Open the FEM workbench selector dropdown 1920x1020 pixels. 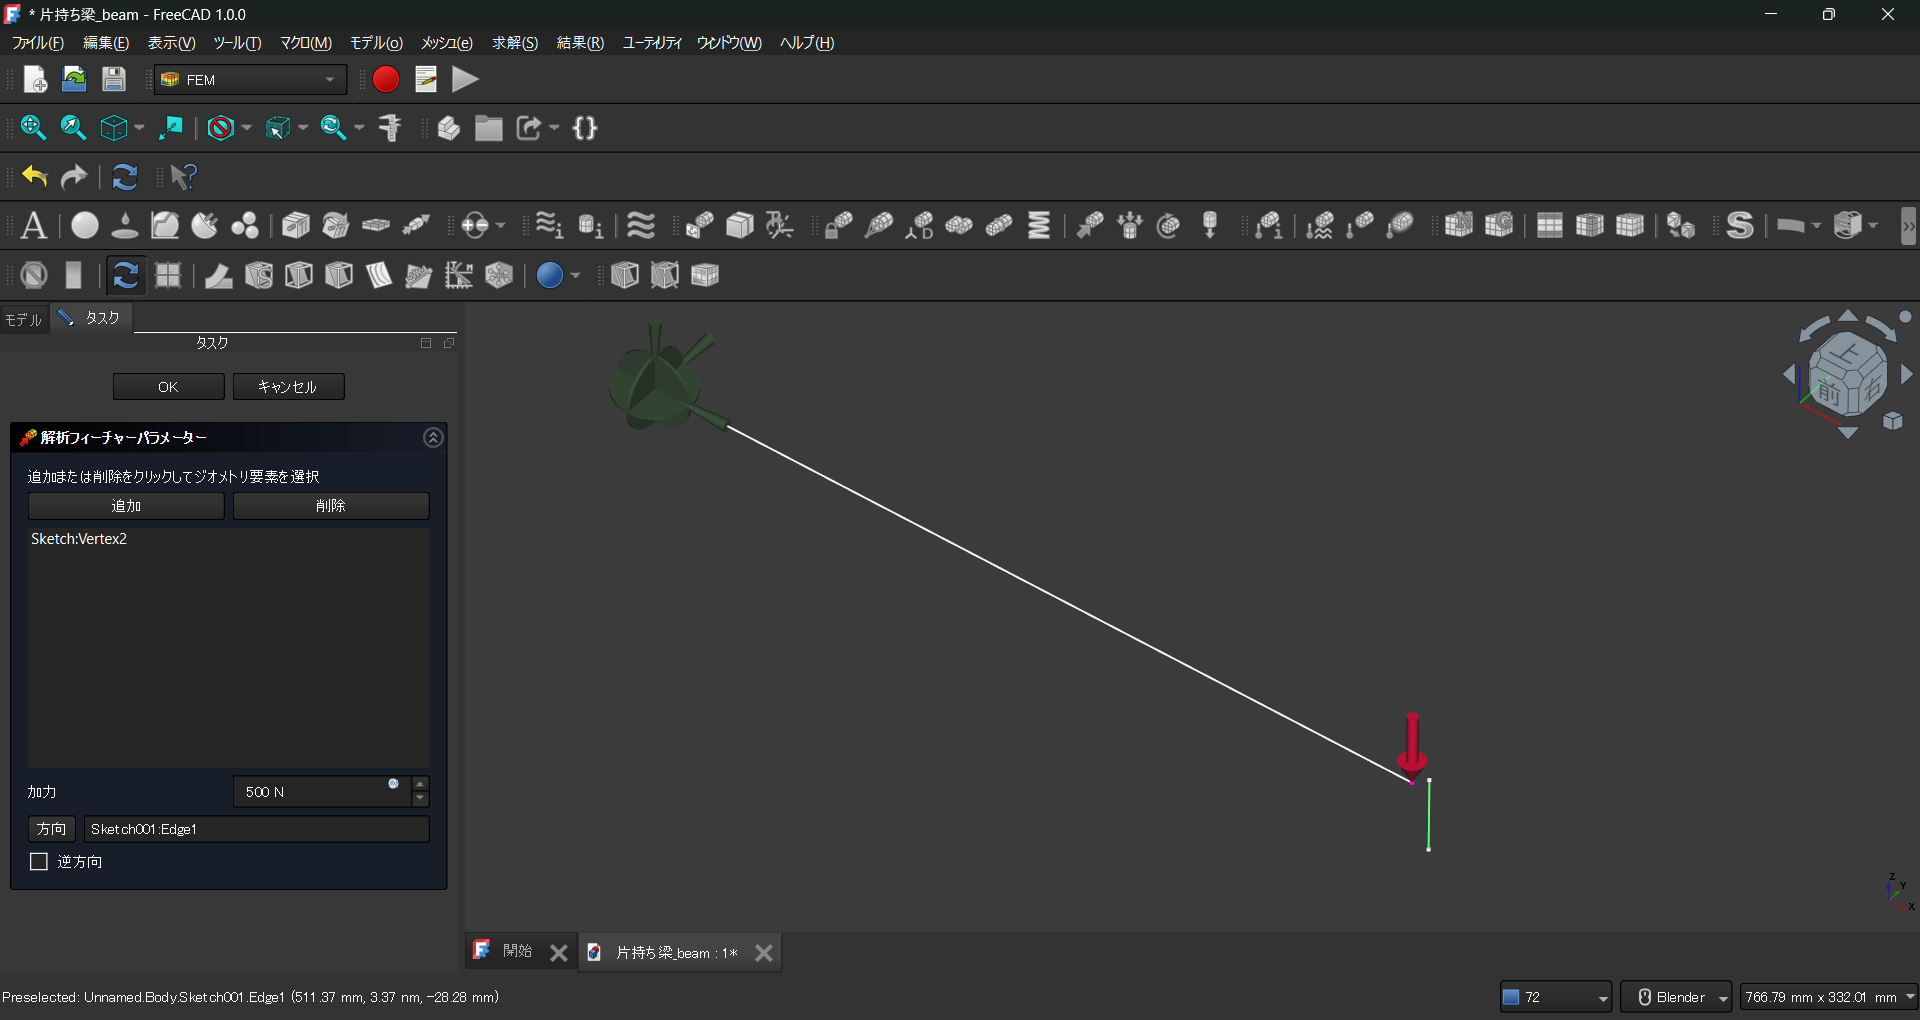[250, 80]
